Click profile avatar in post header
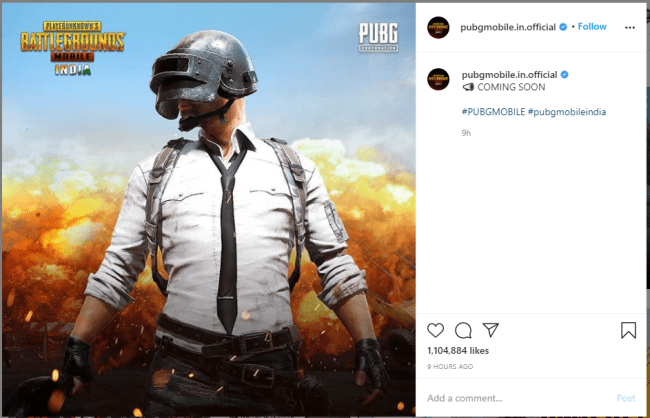Viewport: 650px width, 418px height. [x=438, y=28]
